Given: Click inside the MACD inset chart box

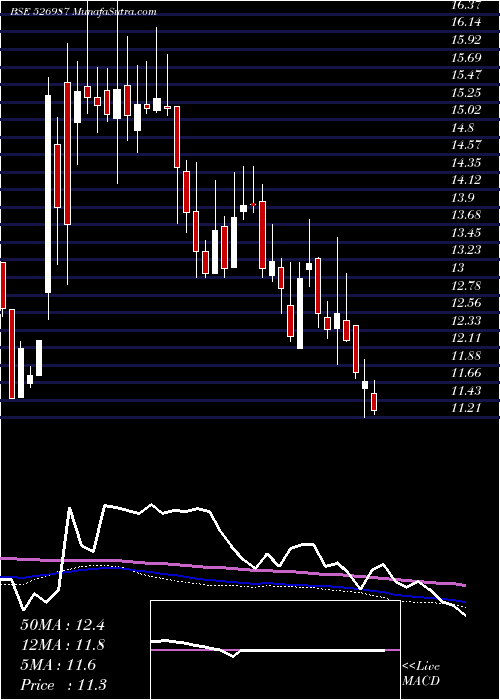Looking at the screenshot, I should [275, 650].
